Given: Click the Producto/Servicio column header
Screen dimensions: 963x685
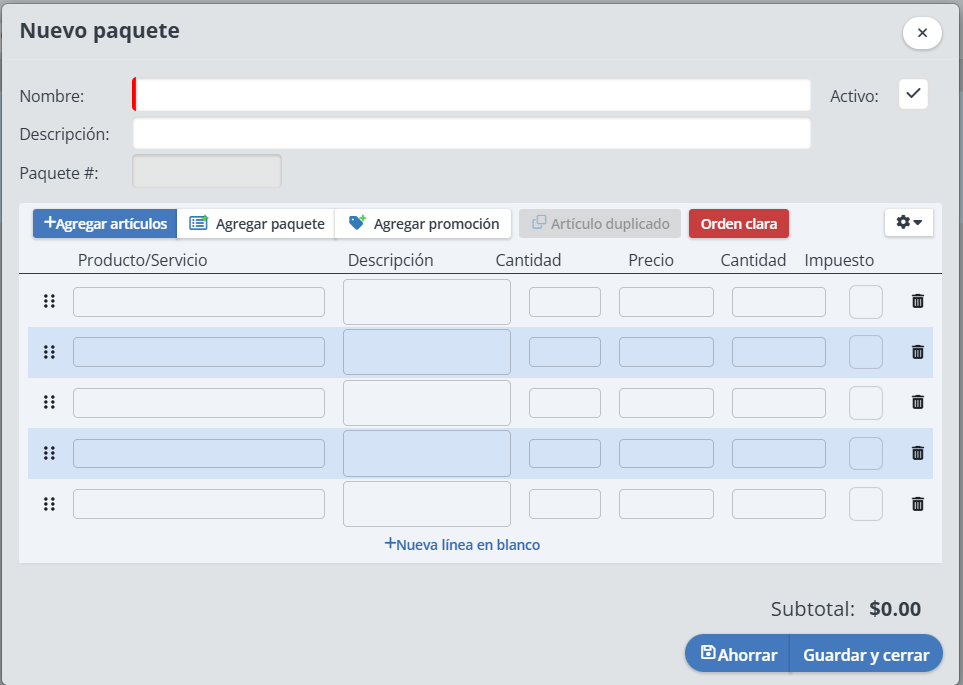Looking at the screenshot, I should [x=142, y=260].
